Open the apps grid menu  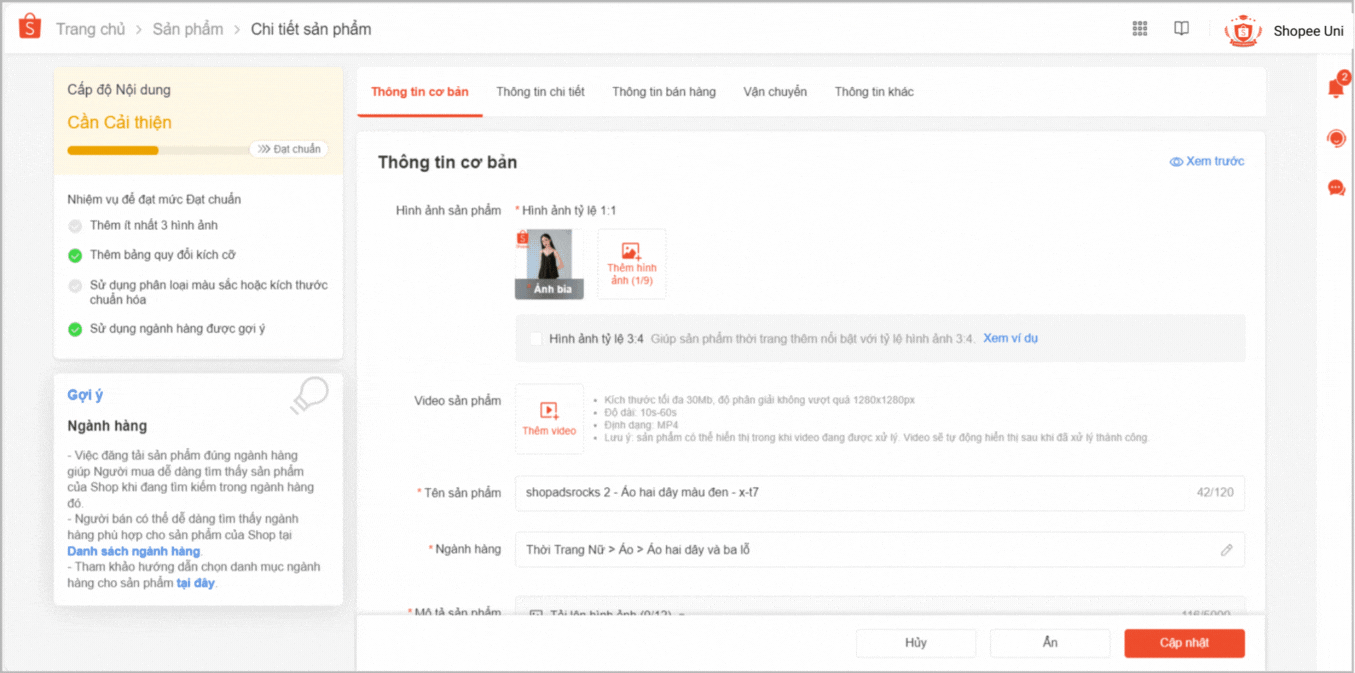coord(1139,29)
